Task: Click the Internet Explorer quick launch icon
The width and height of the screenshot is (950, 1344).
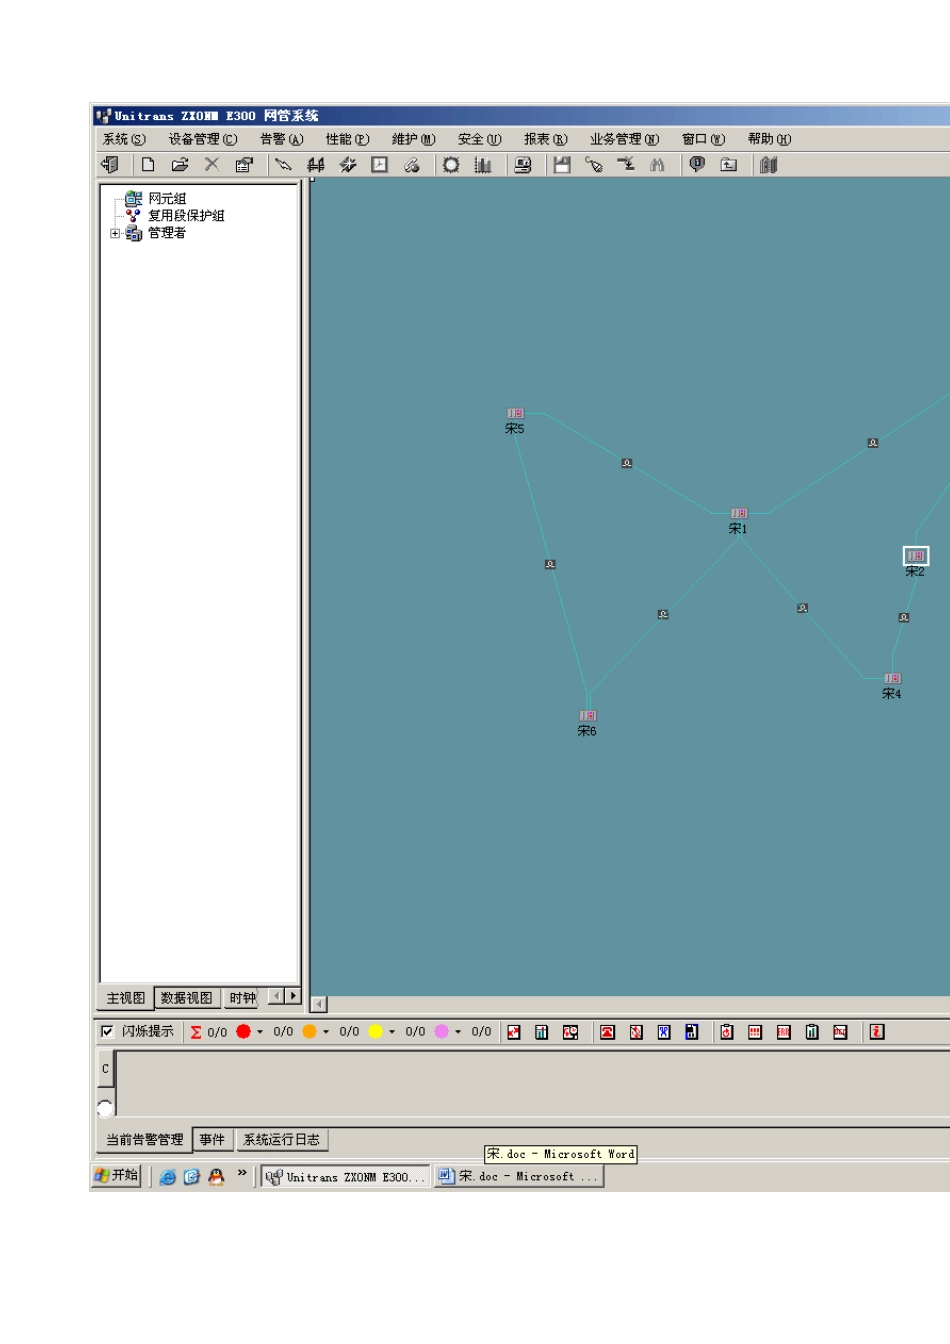Action: click(x=168, y=1177)
